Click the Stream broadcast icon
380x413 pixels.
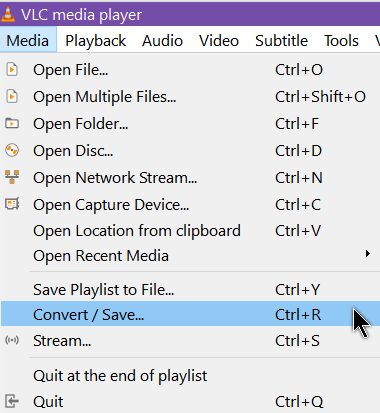12,340
